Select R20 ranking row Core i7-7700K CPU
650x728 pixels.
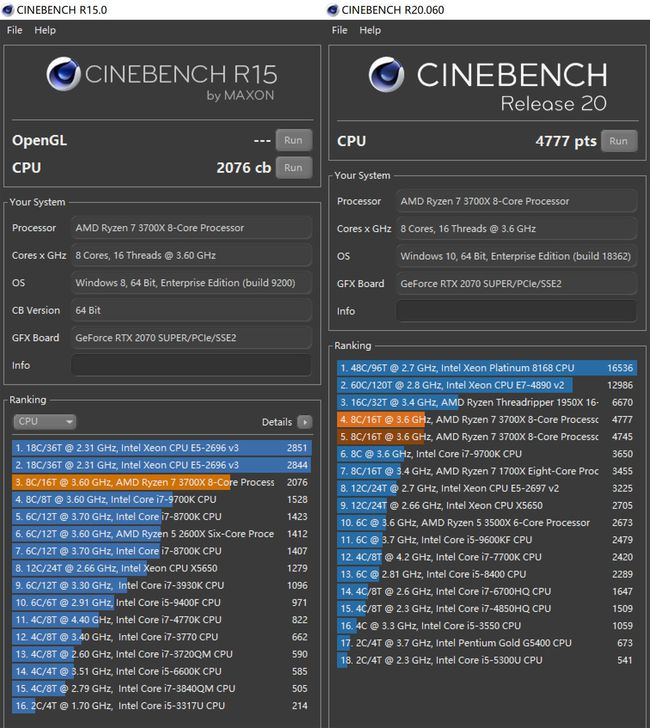(487, 557)
